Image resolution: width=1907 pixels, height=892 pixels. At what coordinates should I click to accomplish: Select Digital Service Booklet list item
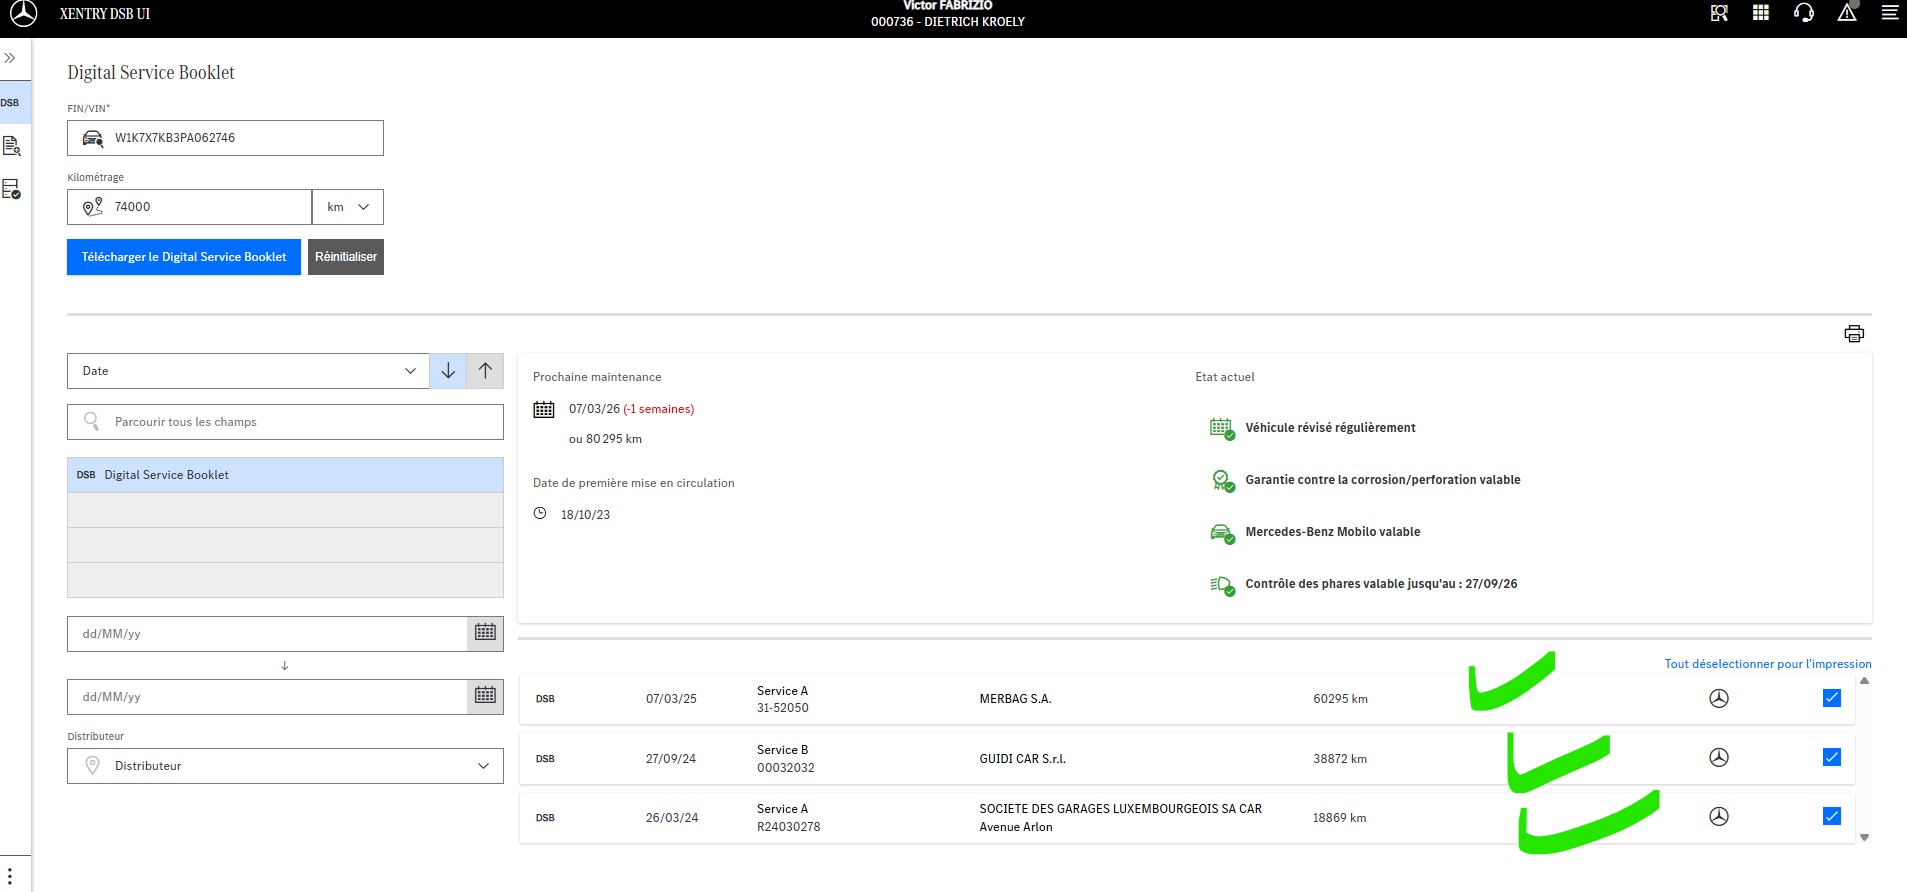point(285,475)
